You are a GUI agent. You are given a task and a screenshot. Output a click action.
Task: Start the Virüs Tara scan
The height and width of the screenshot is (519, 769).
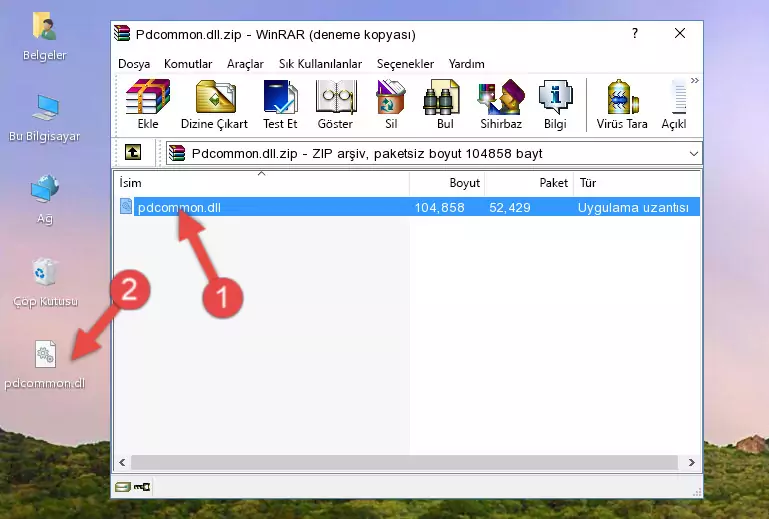(622, 104)
